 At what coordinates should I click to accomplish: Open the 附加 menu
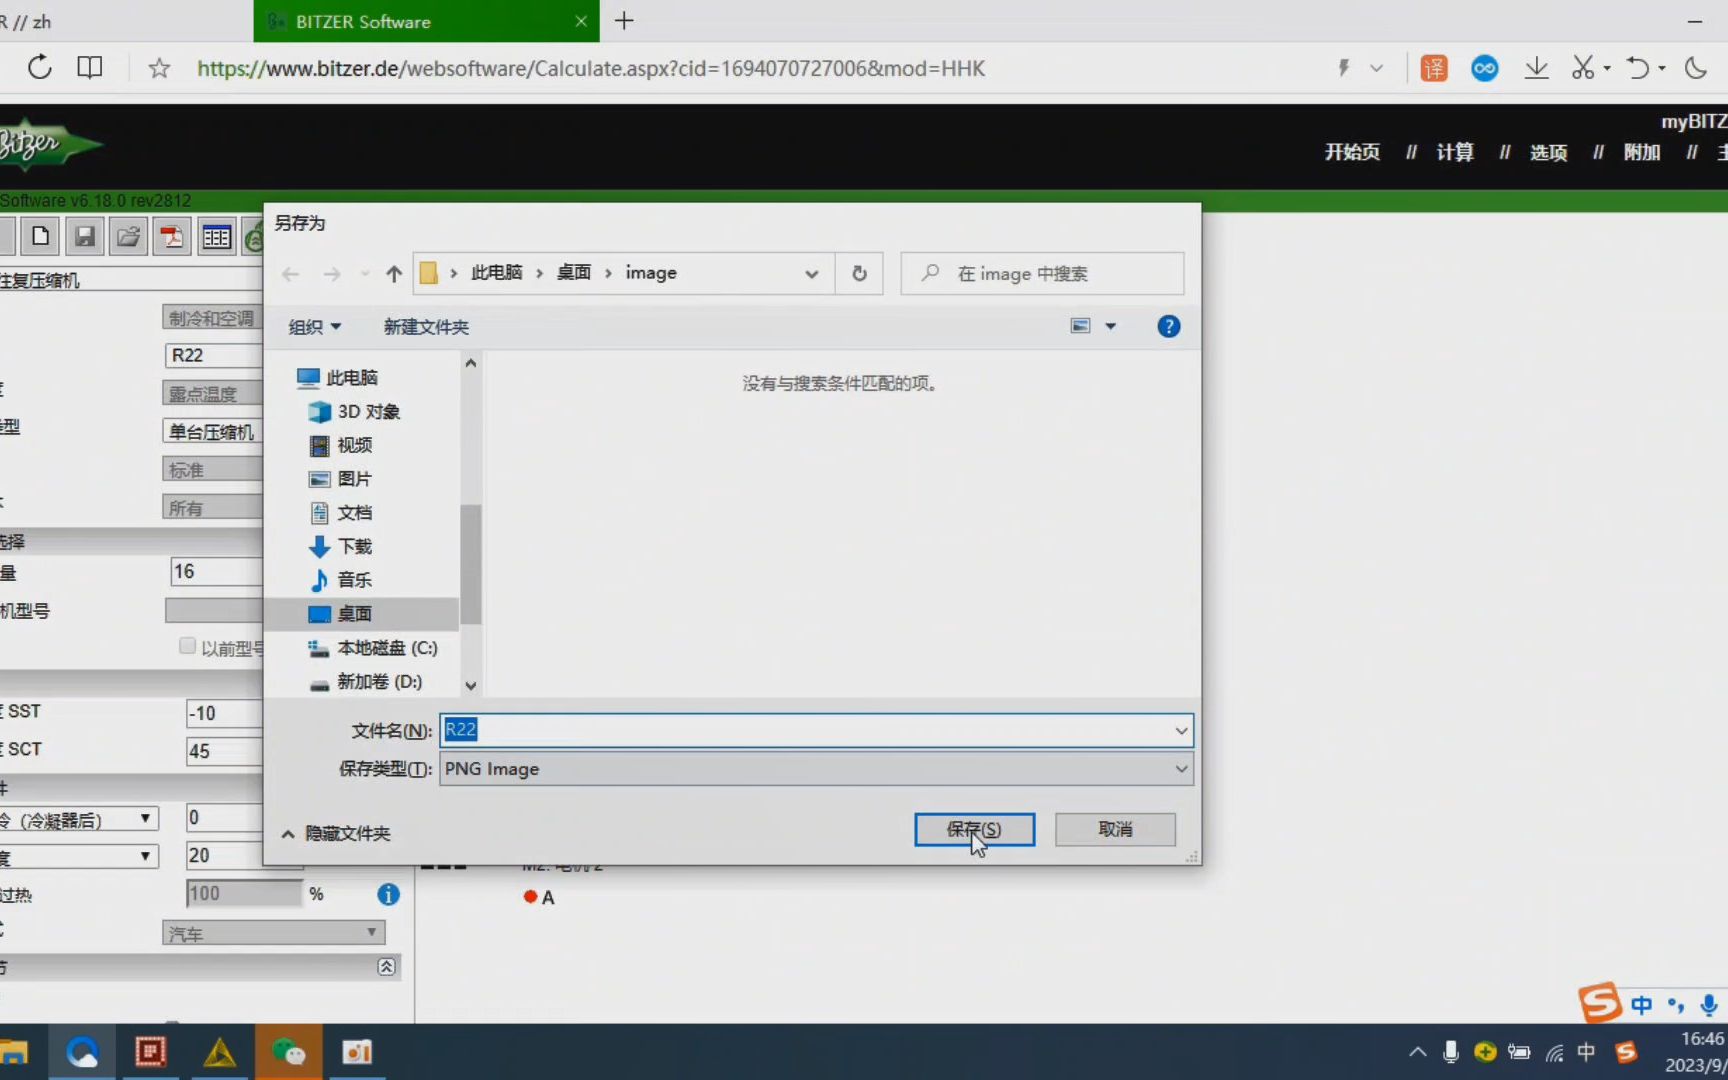1642,152
